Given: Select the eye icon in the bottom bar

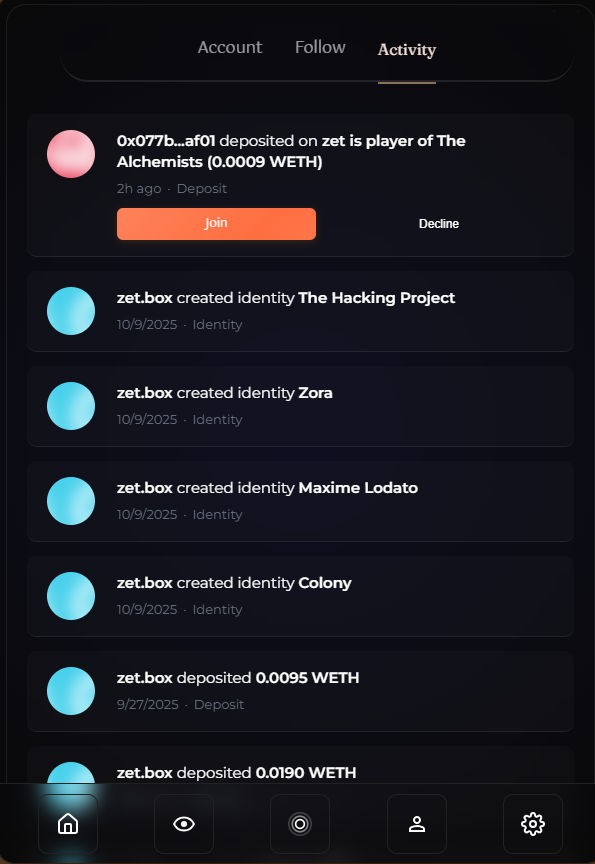Looking at the screenshot, I should coord(184,824).
